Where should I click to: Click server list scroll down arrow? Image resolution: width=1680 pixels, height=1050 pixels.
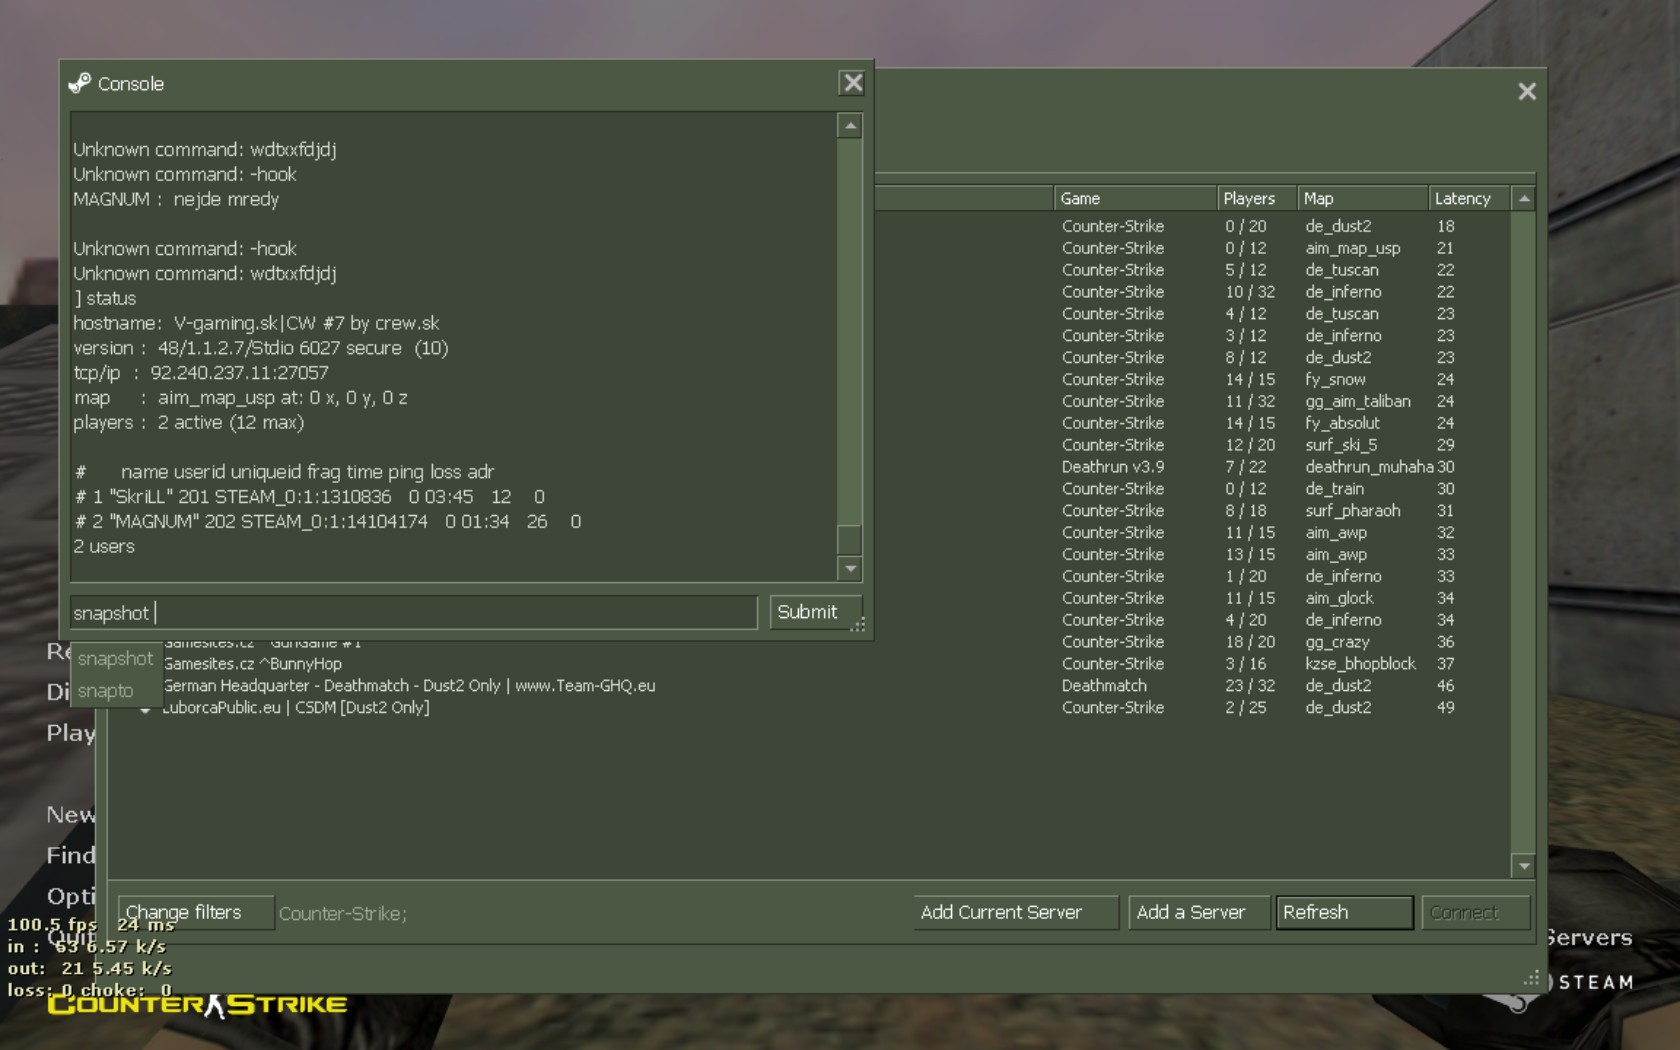pyautogui.click(x=1523, y=866)
